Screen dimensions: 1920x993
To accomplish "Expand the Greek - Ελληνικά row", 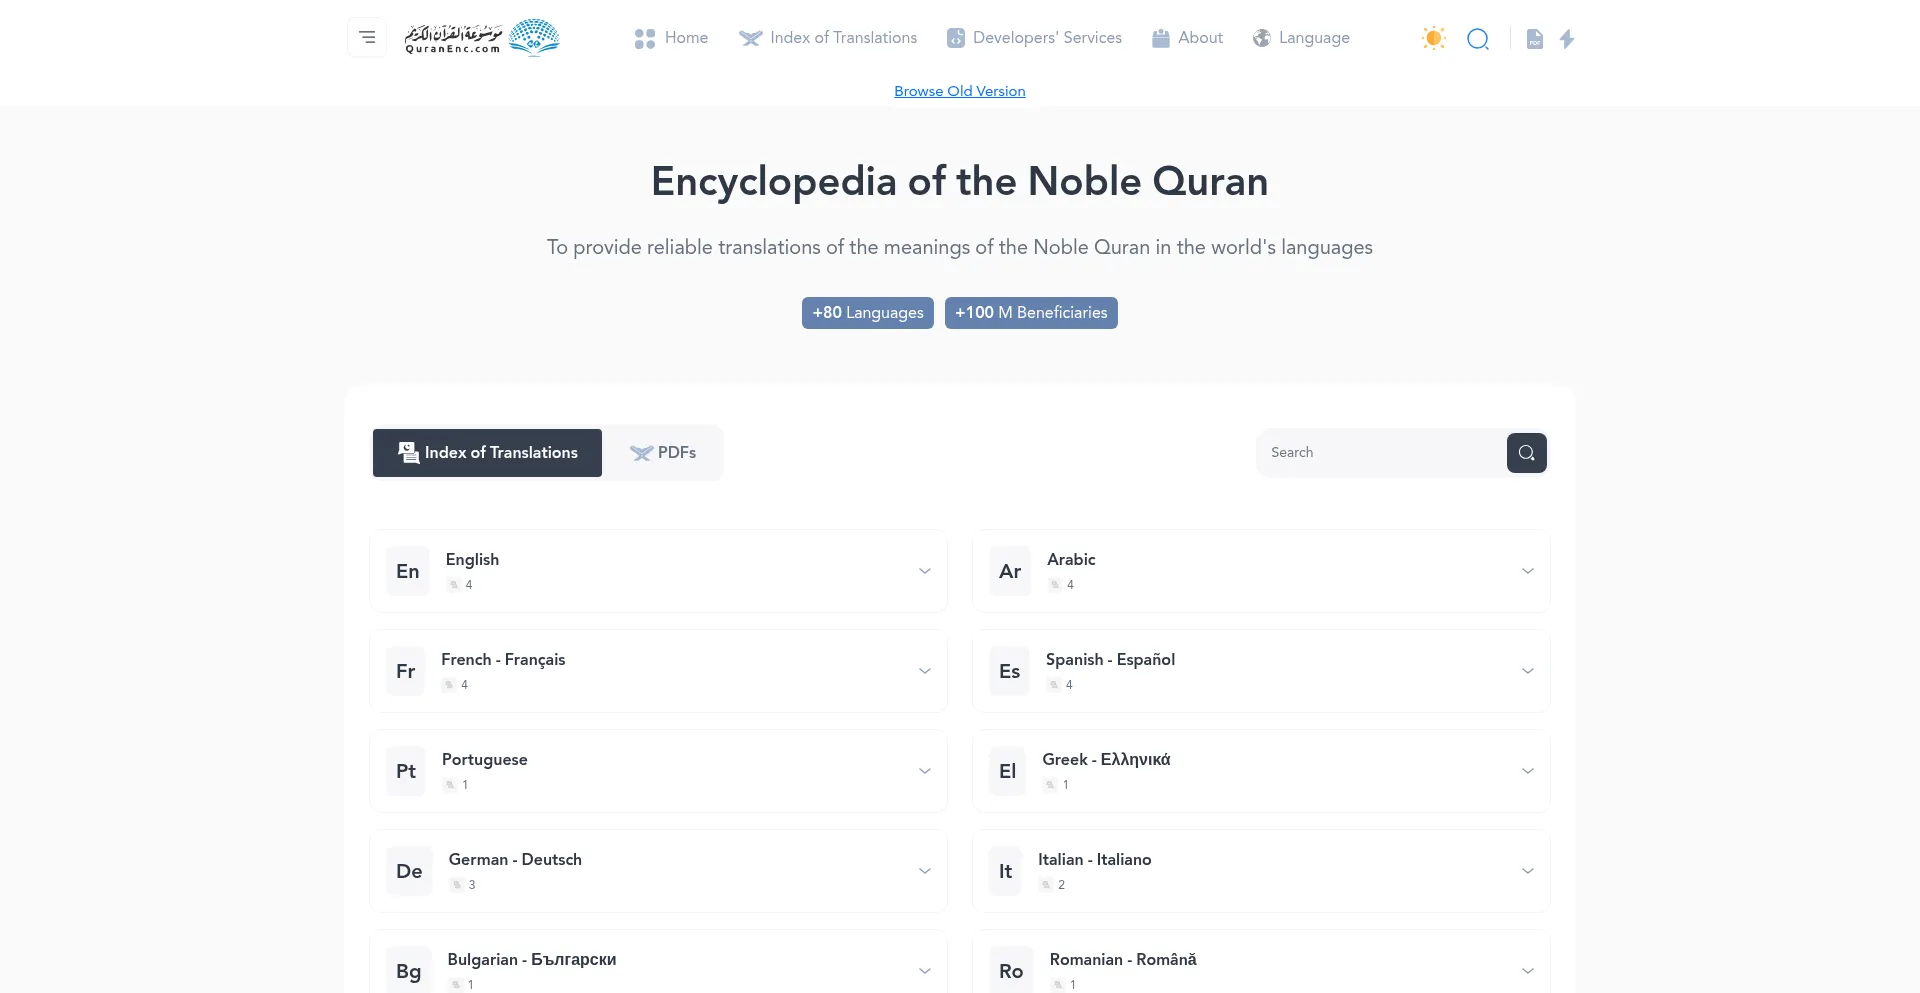I will 1527,771.
